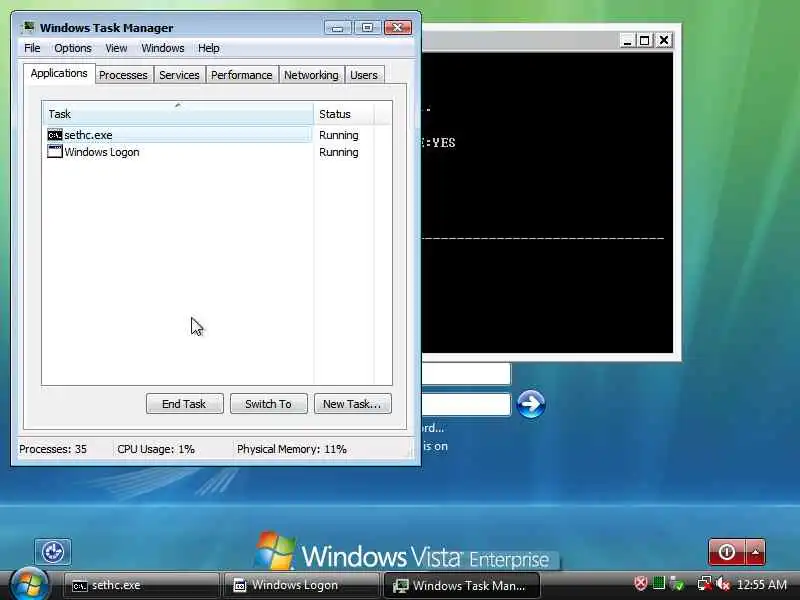Click the CPU Usage: 1% status text
This screenshot has width=800, height=600.
tap(156, 449)
